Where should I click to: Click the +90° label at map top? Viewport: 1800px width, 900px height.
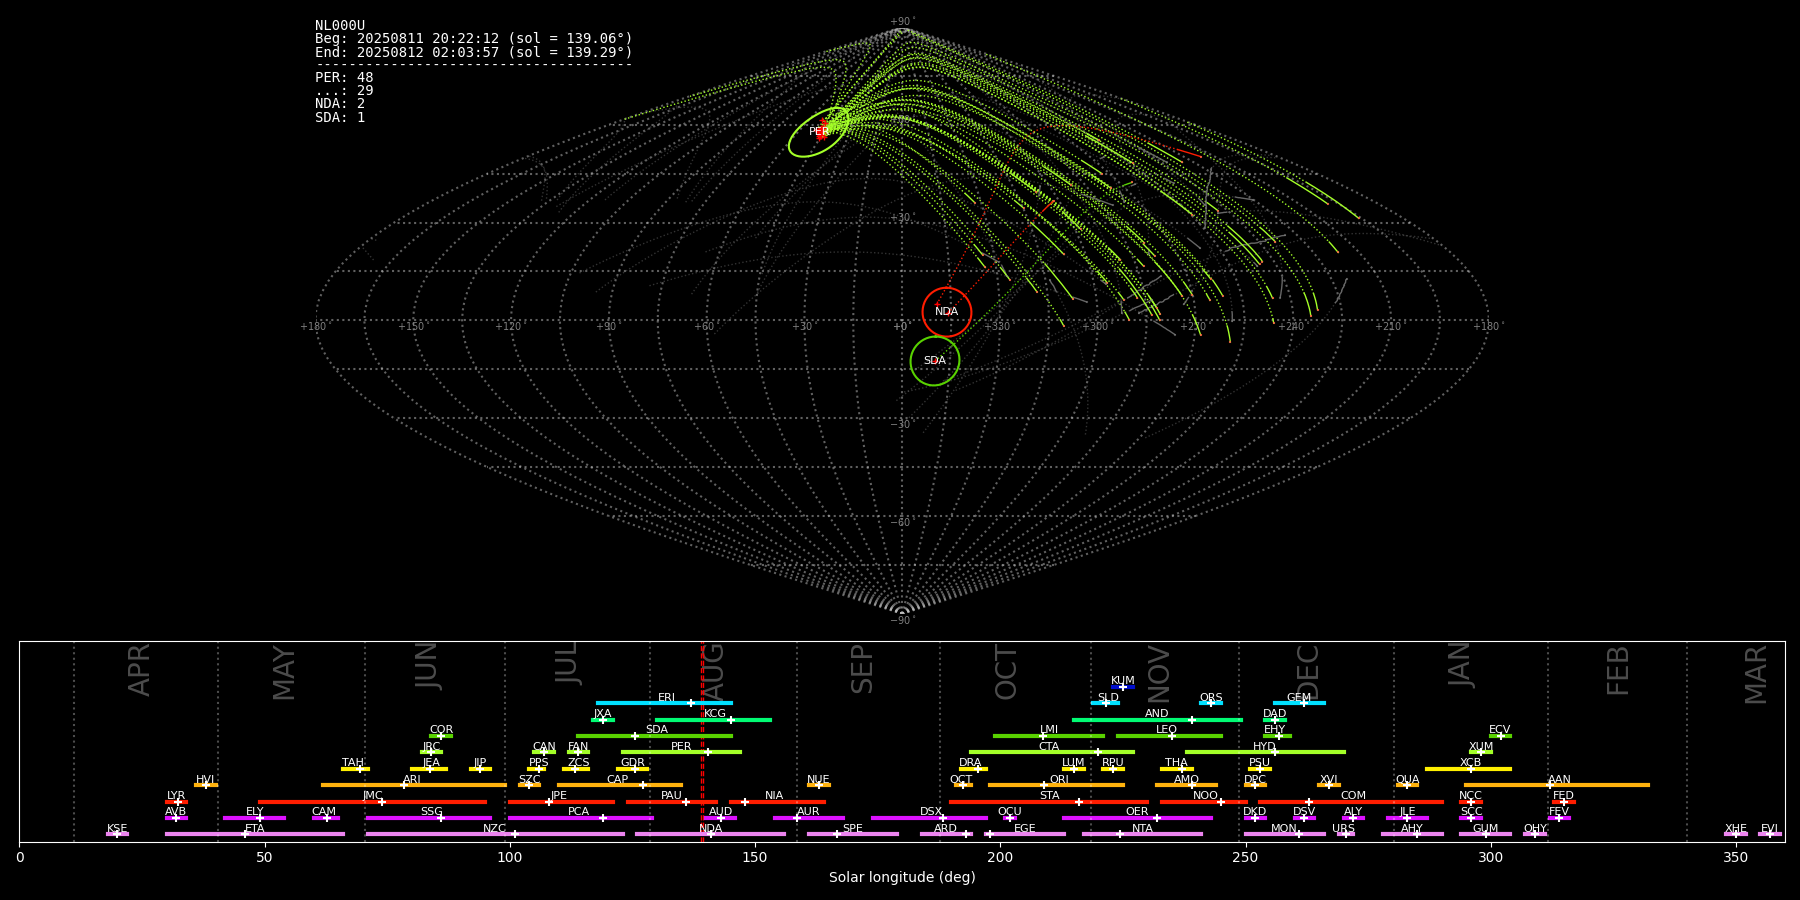pos(902,22)
